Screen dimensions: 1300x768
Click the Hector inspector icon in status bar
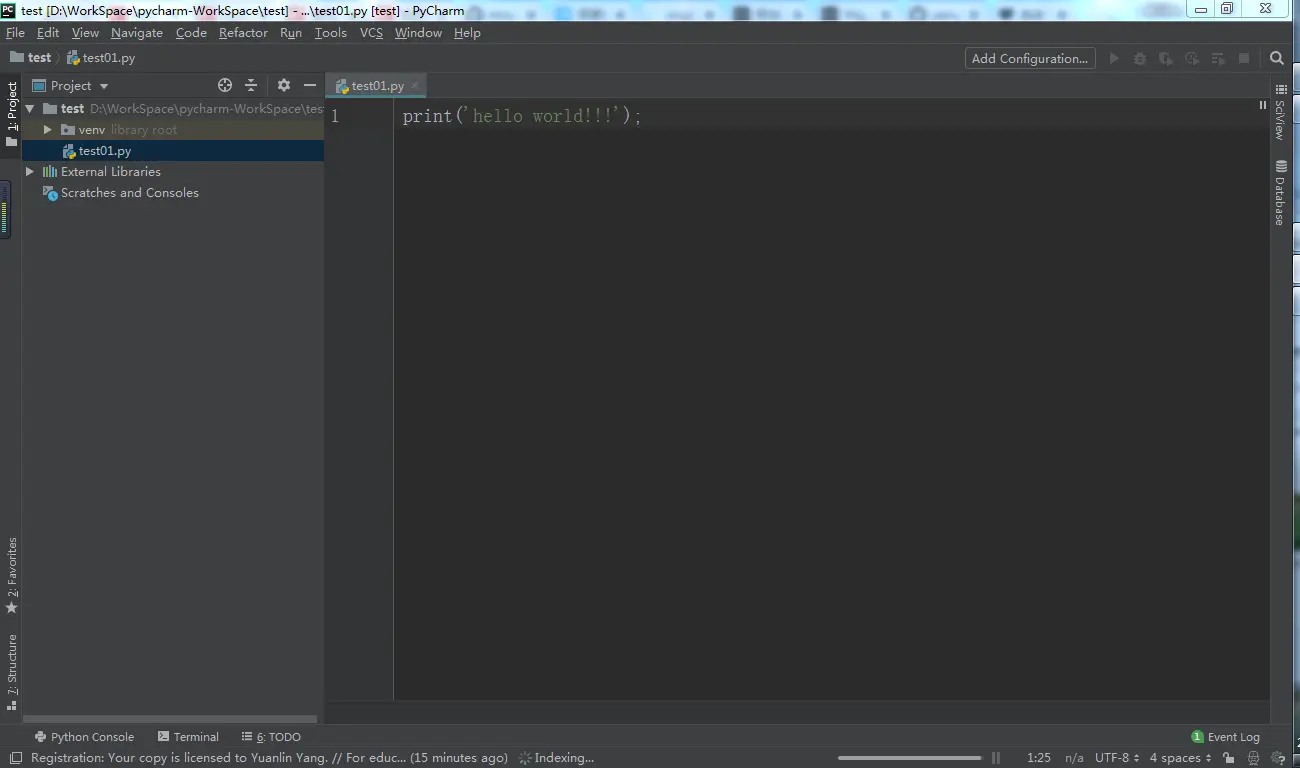point(1254,758)
